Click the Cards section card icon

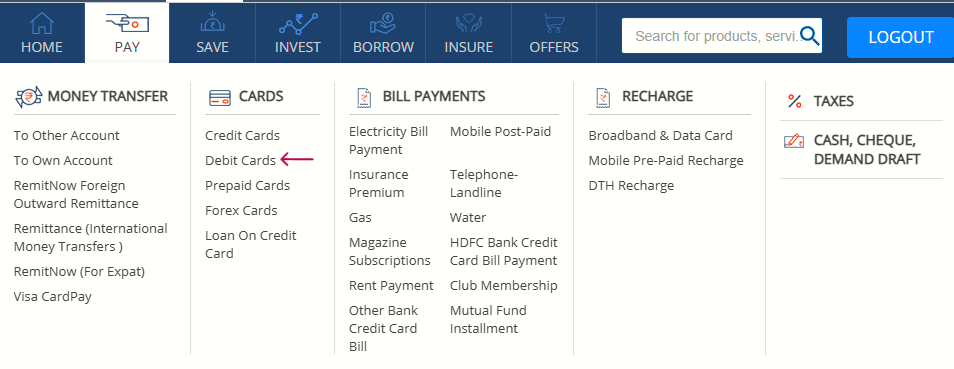click(x=220, y=97)
